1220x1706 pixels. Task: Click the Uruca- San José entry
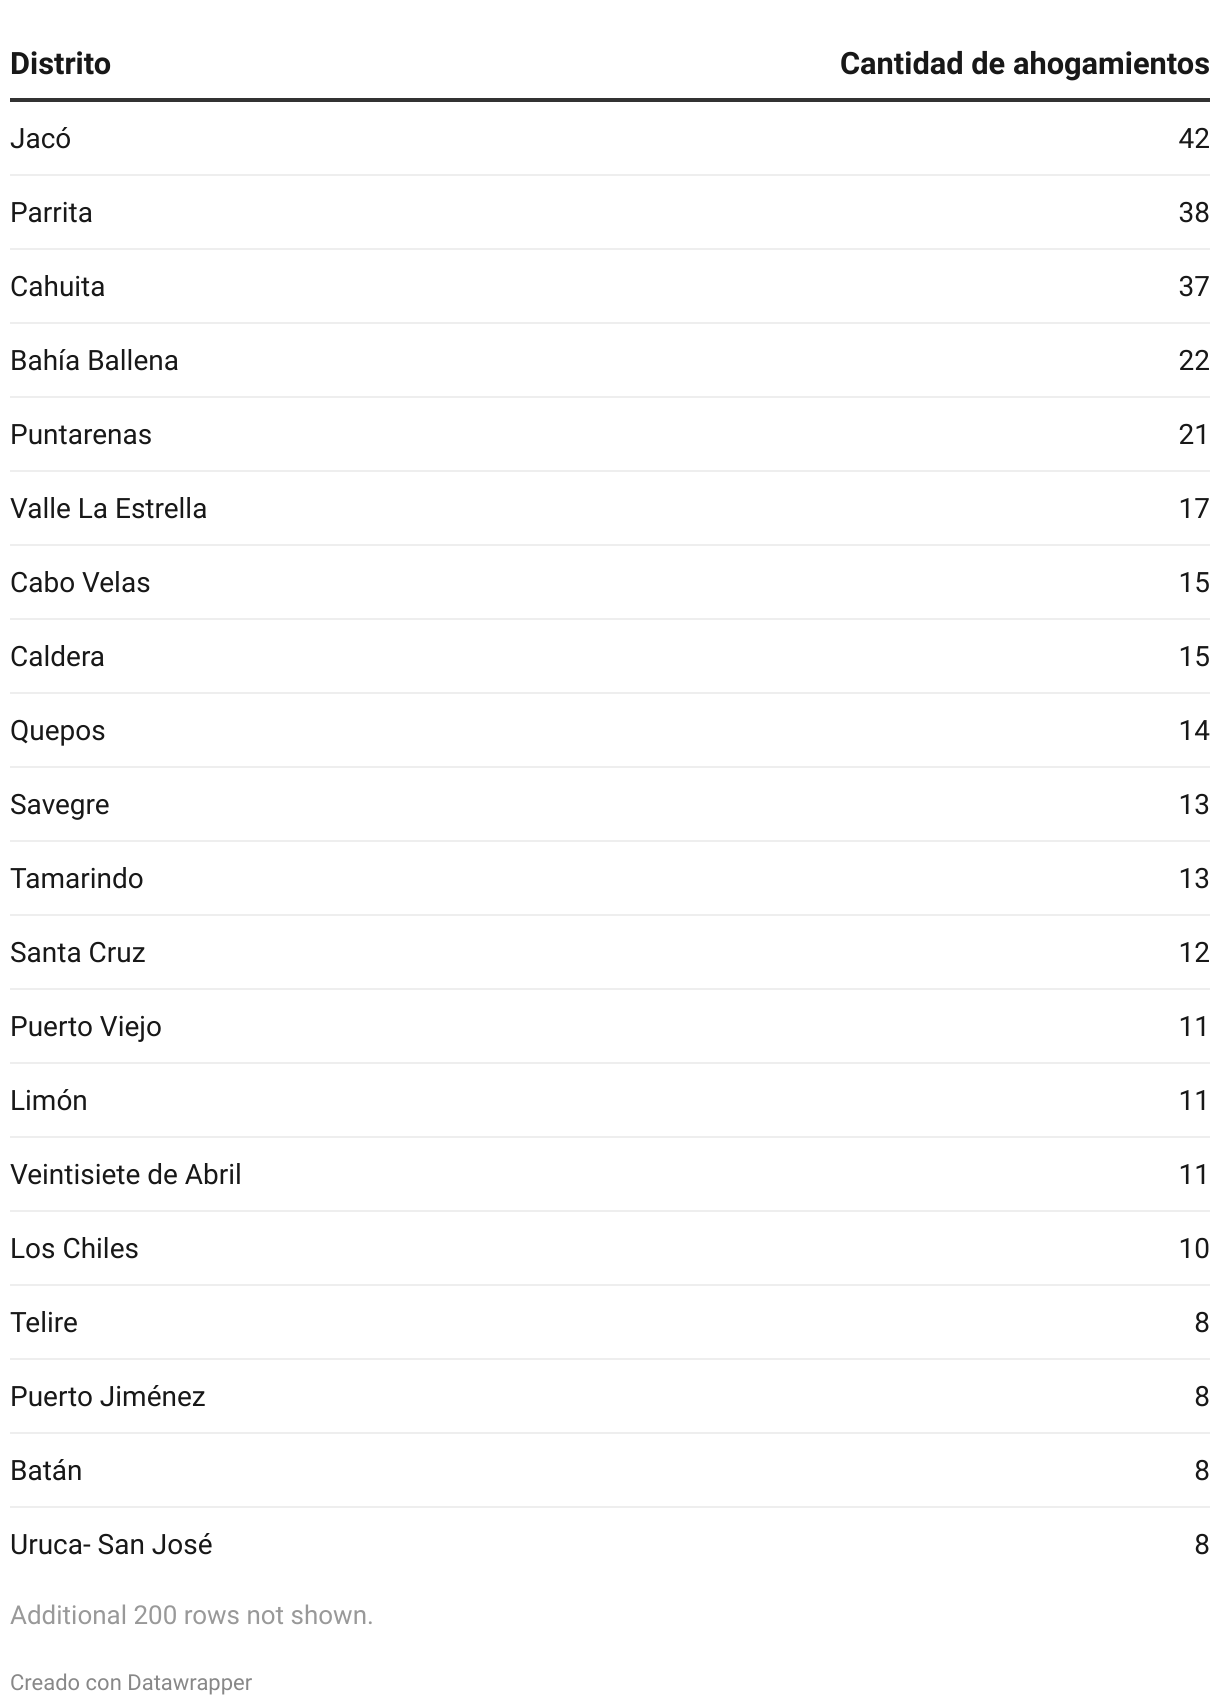coord(111,1544)
